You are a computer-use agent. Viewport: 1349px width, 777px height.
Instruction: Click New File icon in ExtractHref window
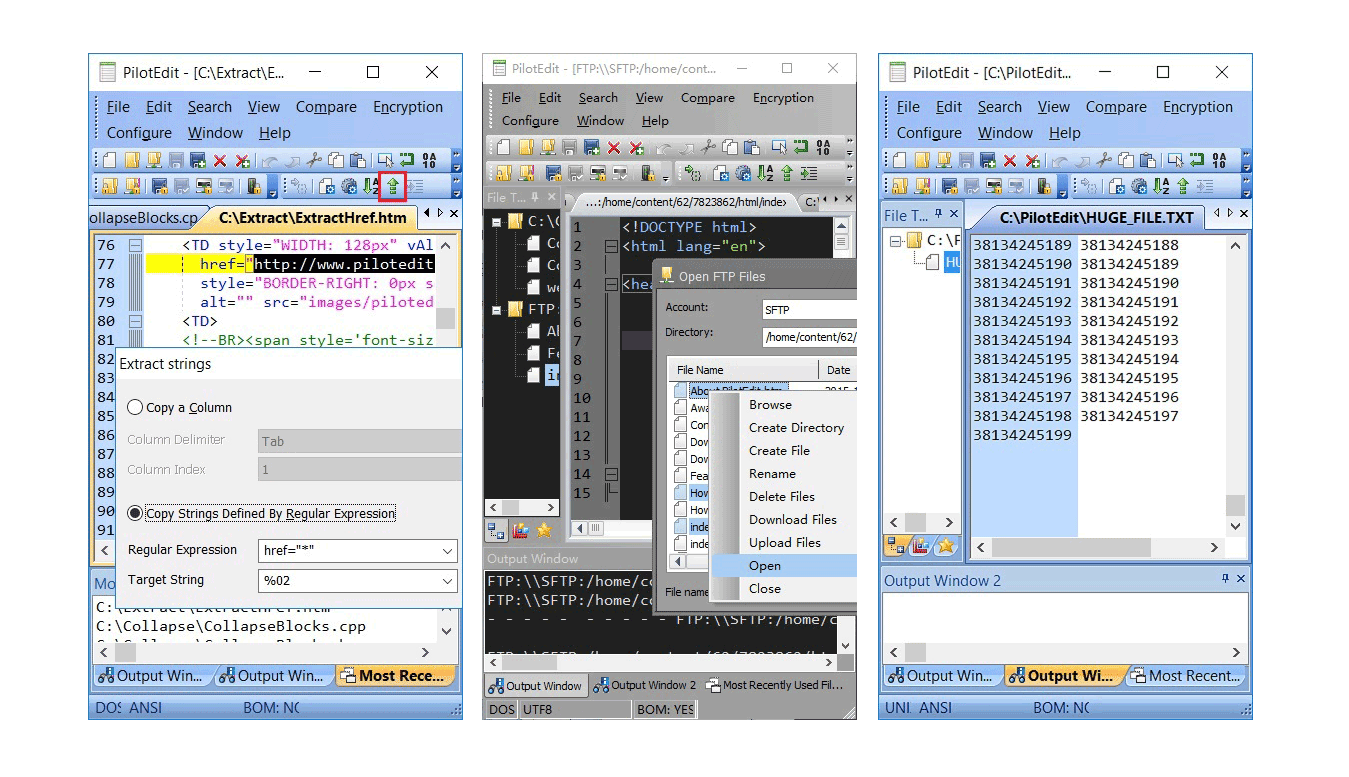click(x=110, y=160)
